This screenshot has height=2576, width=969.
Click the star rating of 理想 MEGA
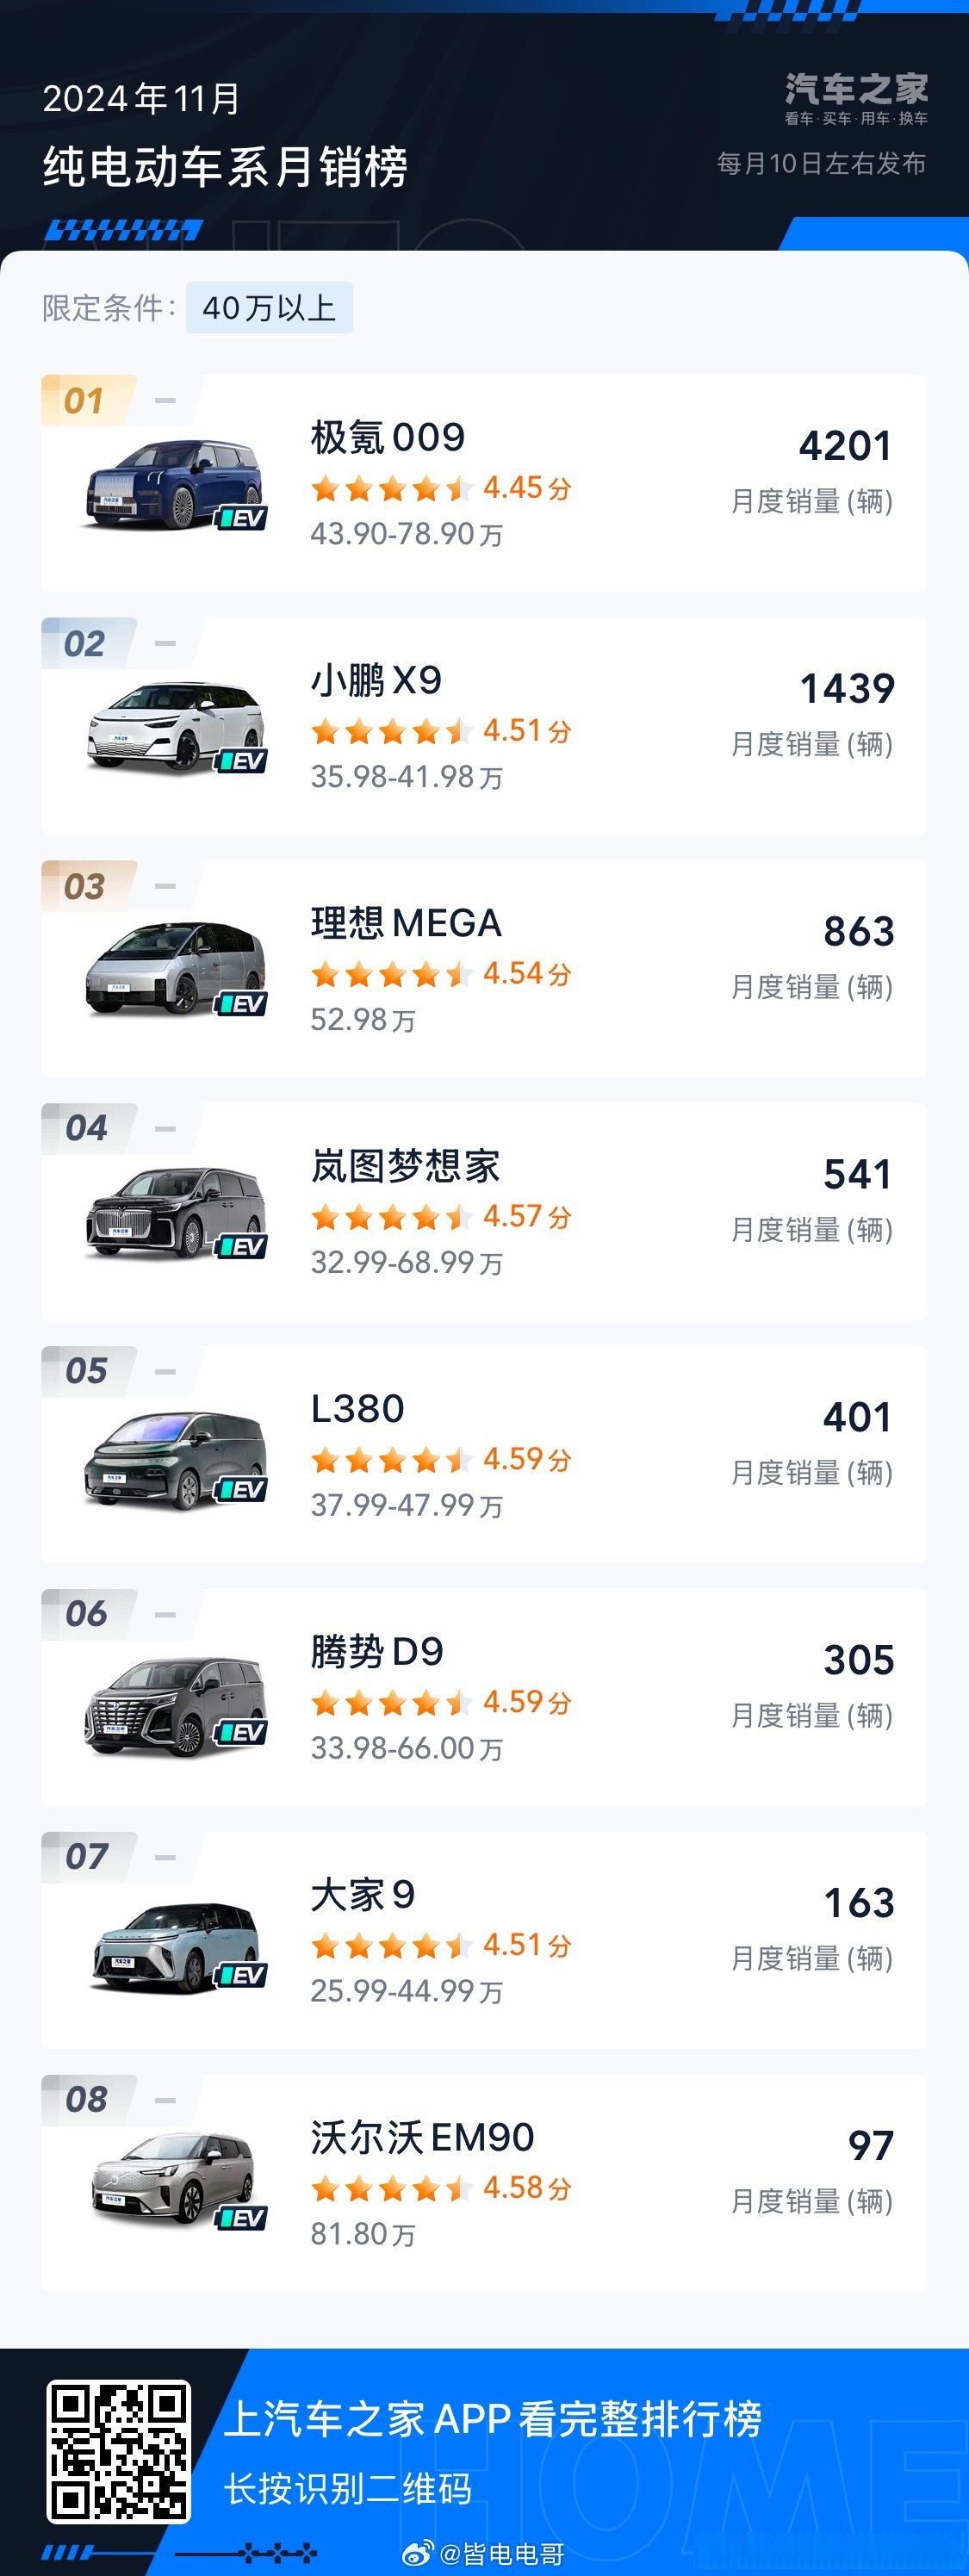pos(391,974)
